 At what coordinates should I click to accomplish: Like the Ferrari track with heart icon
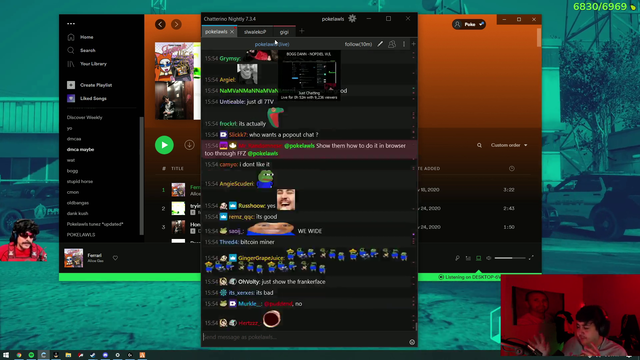click(116, 258)
